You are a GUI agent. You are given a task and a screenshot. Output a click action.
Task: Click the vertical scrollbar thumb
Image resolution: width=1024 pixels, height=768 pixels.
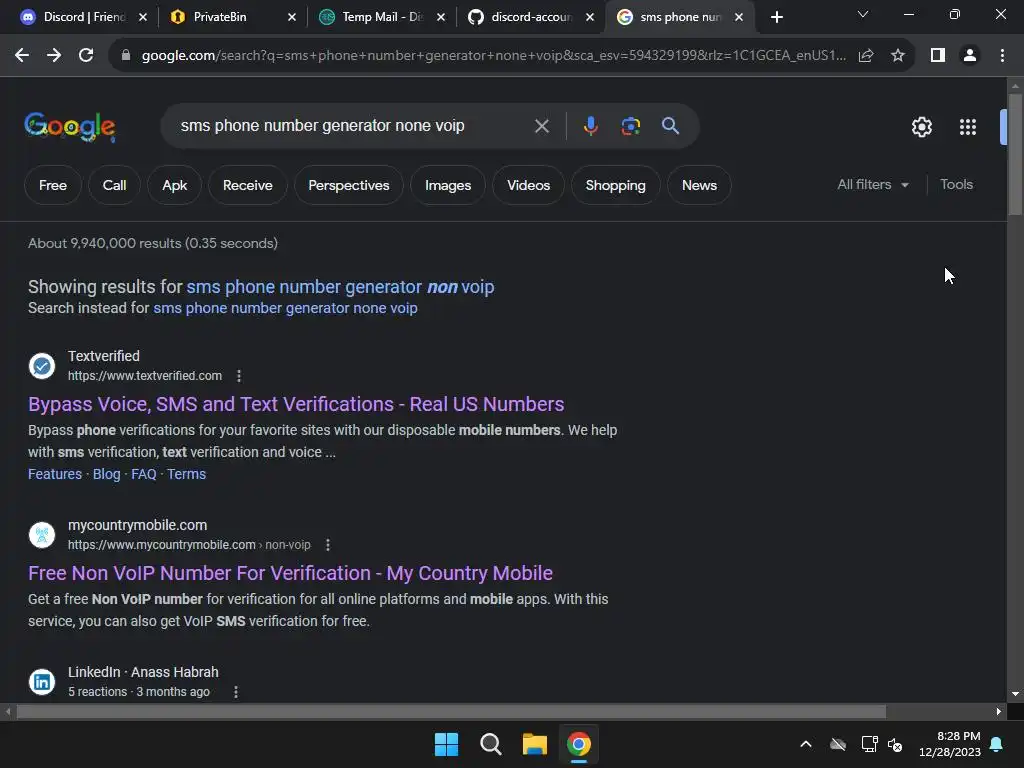click(x=1015, y=154)
